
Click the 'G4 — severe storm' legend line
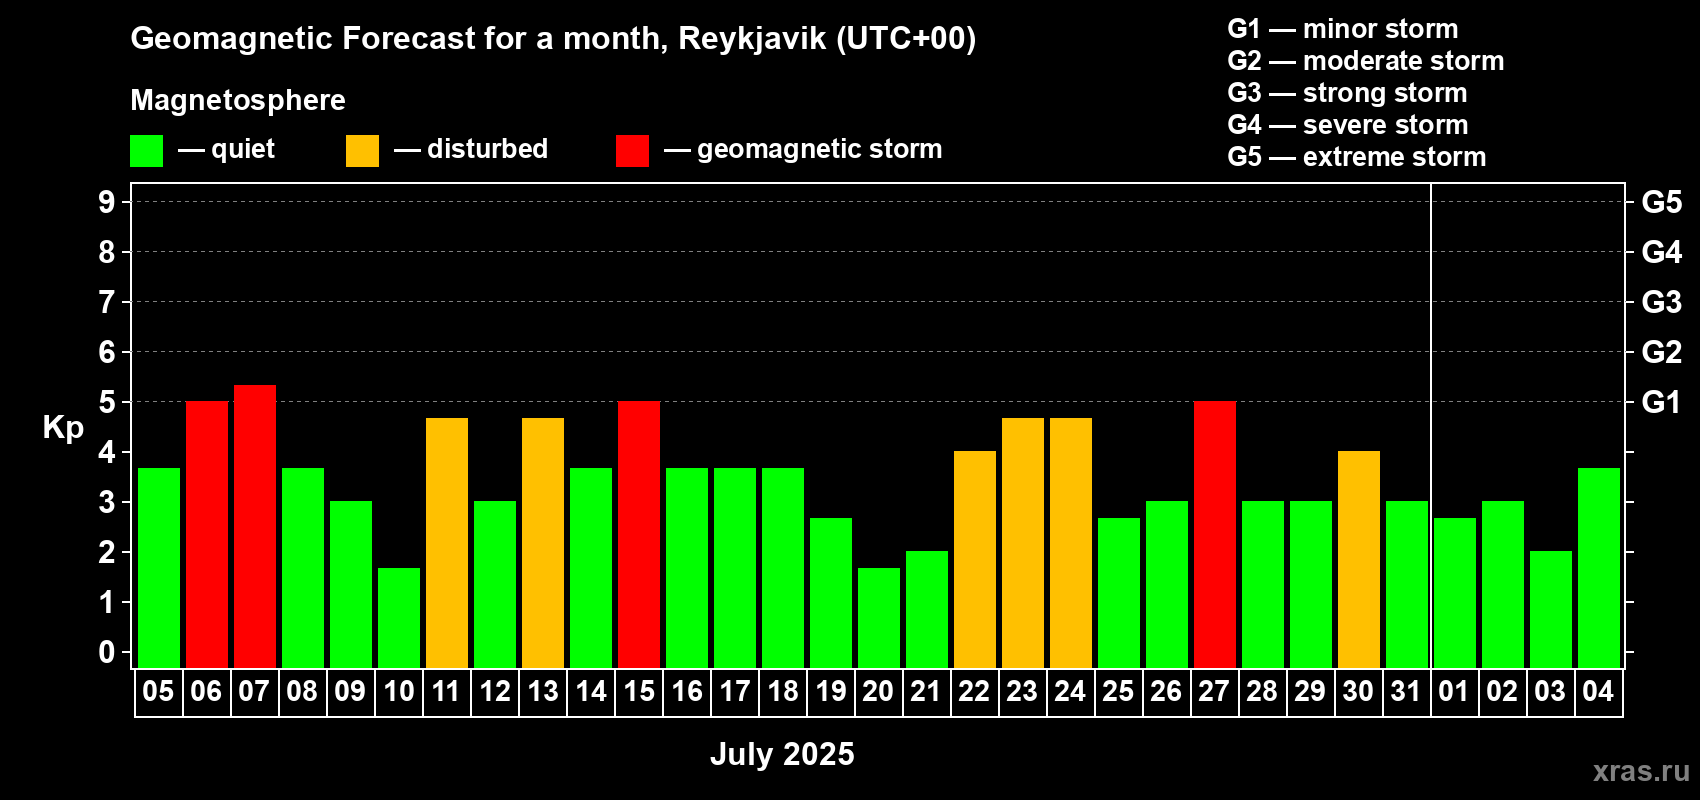[1348, 125]
